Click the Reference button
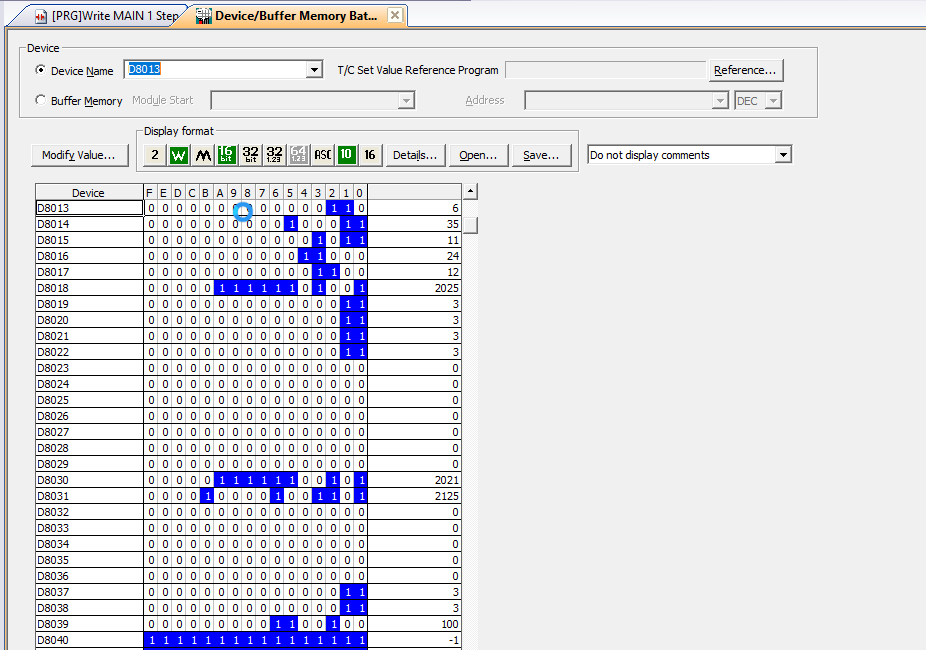Image resolution: width=926 pixels, height=650 pixels. (x=745, y=70)
